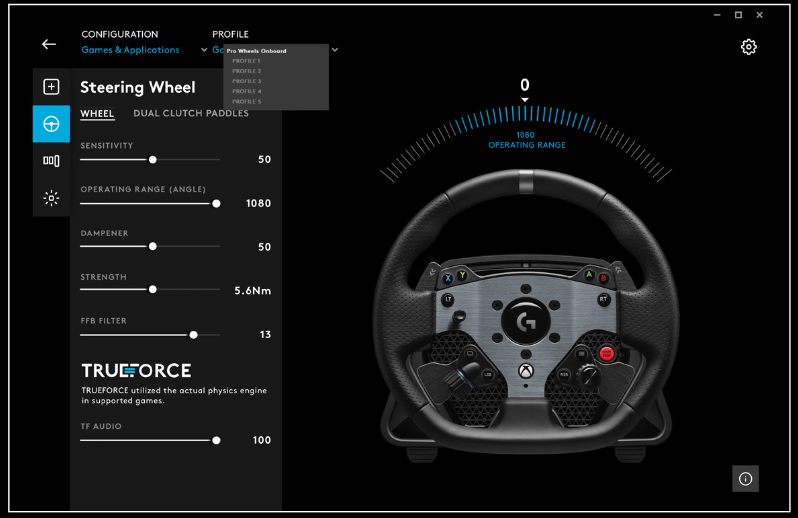Image resolution: width=798 pixels, height=518 pixels.
Task: Click the red button on the wheel
Action: [x=606, y=352]
